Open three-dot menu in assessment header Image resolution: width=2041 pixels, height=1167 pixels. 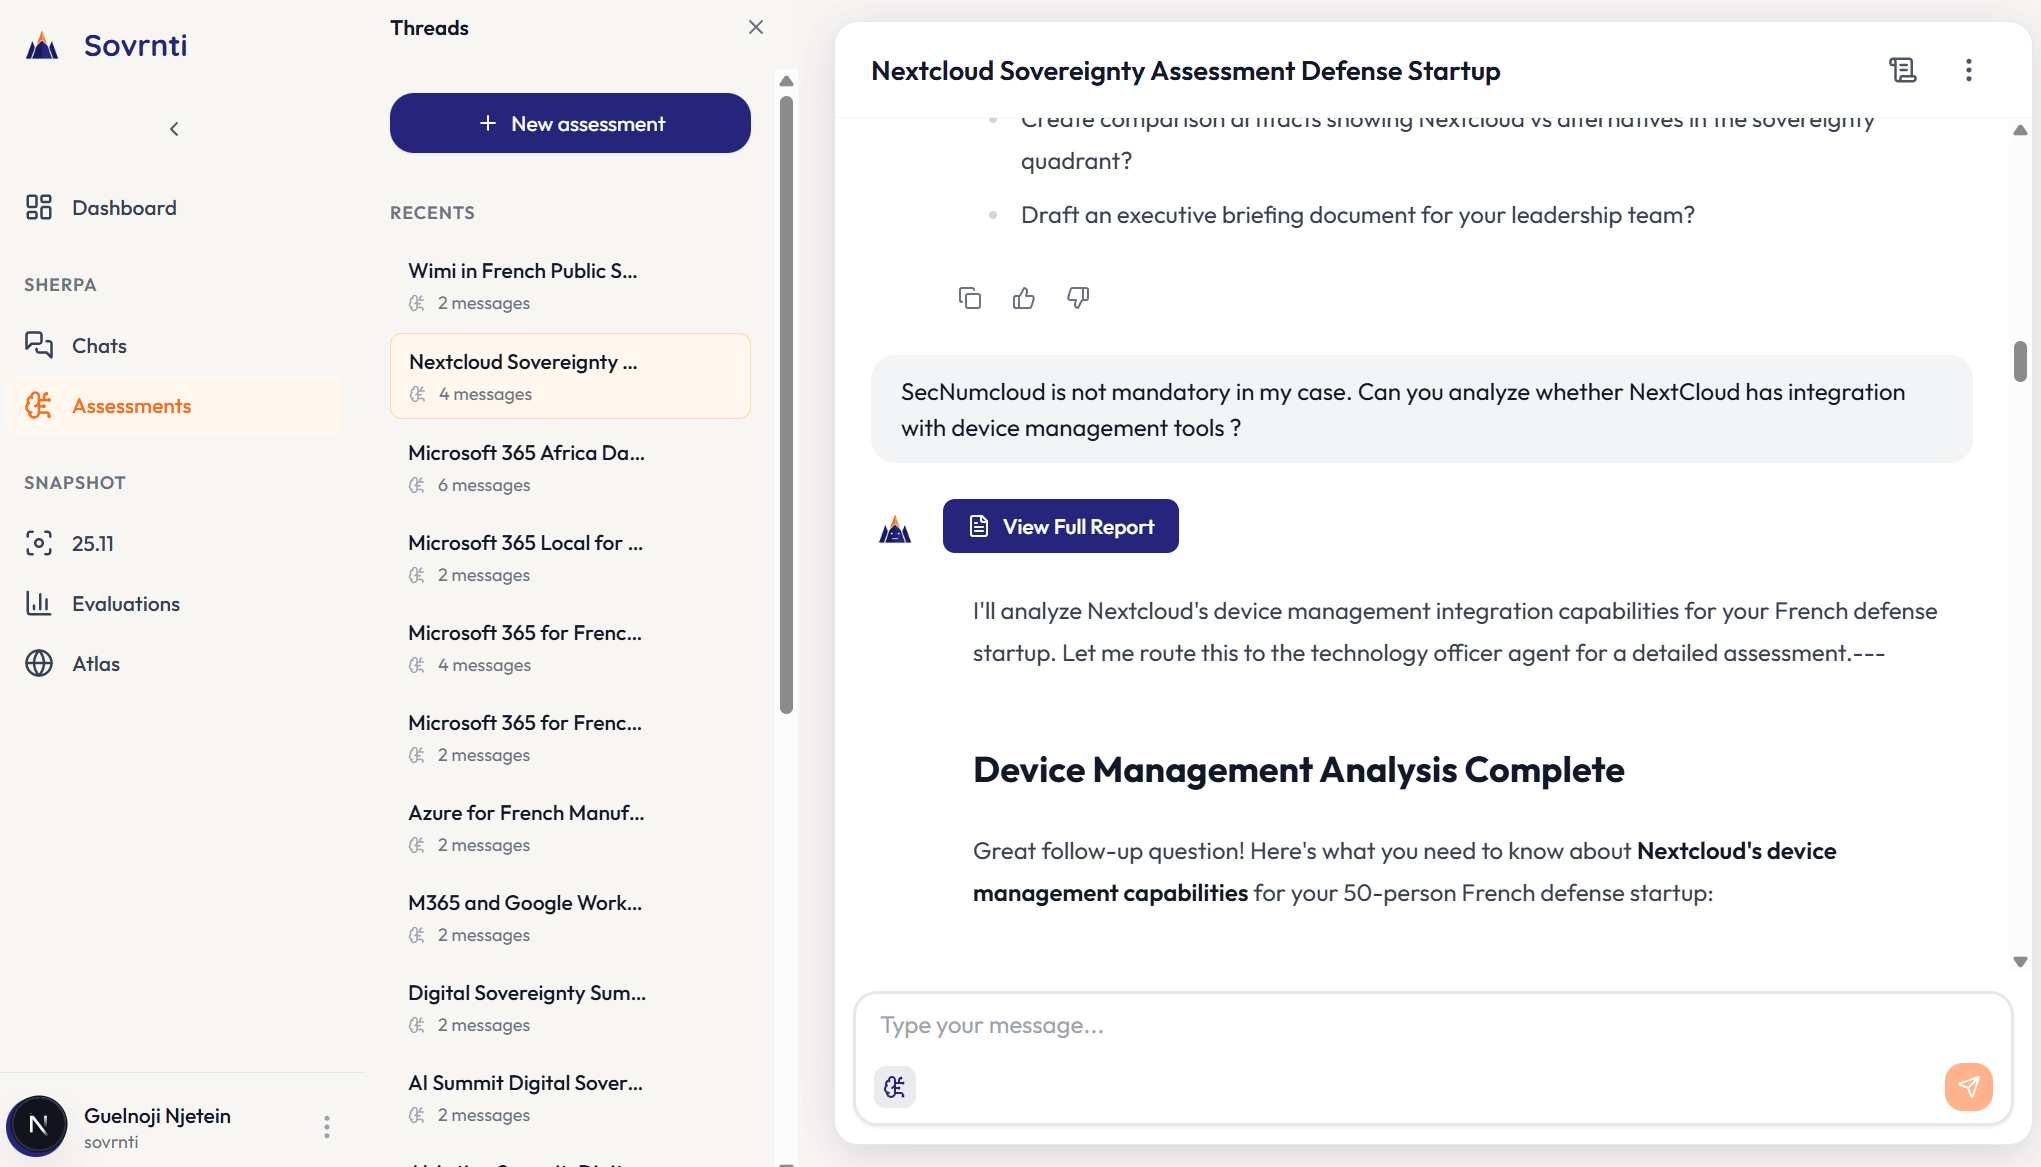click(x=1968, y=70)
